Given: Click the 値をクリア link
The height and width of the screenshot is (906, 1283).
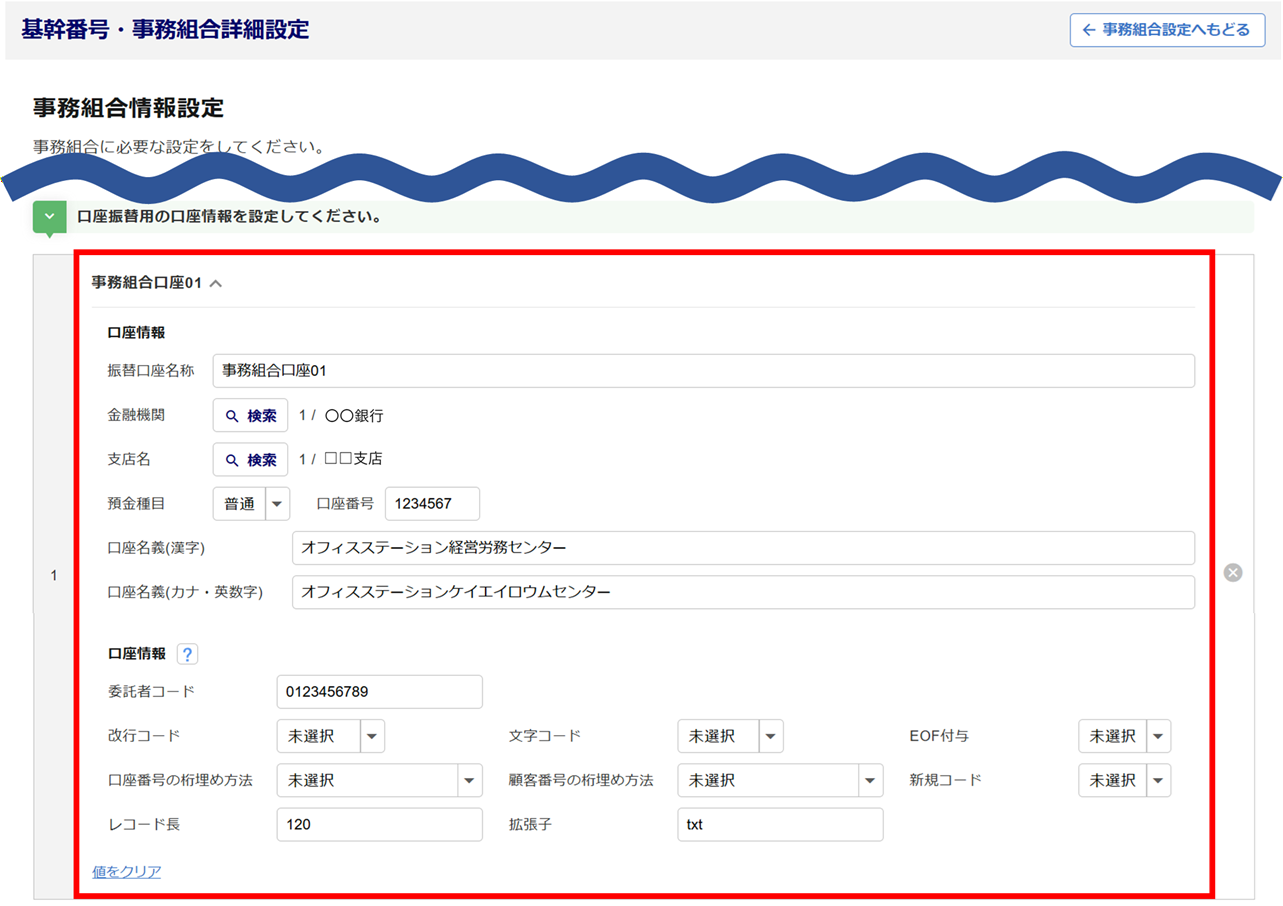Looking at the screenshot, I should click(127, 871).
